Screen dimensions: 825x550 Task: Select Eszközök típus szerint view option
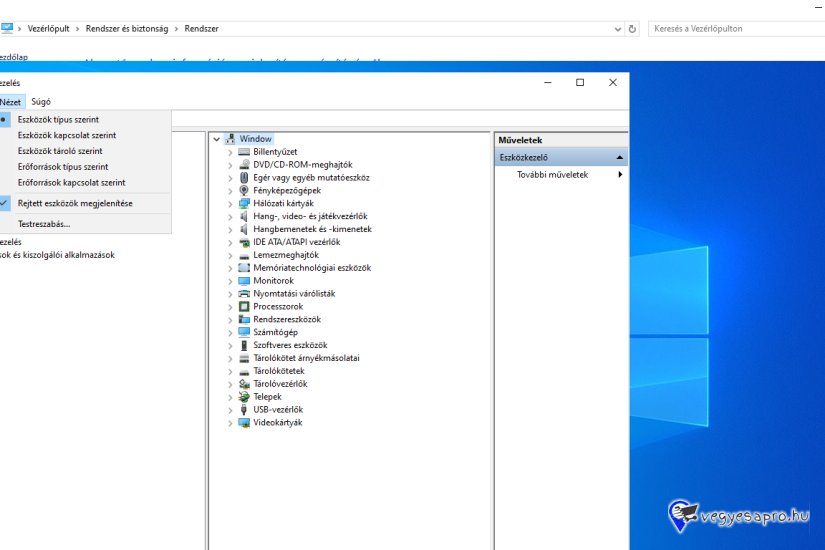point(58,119)
